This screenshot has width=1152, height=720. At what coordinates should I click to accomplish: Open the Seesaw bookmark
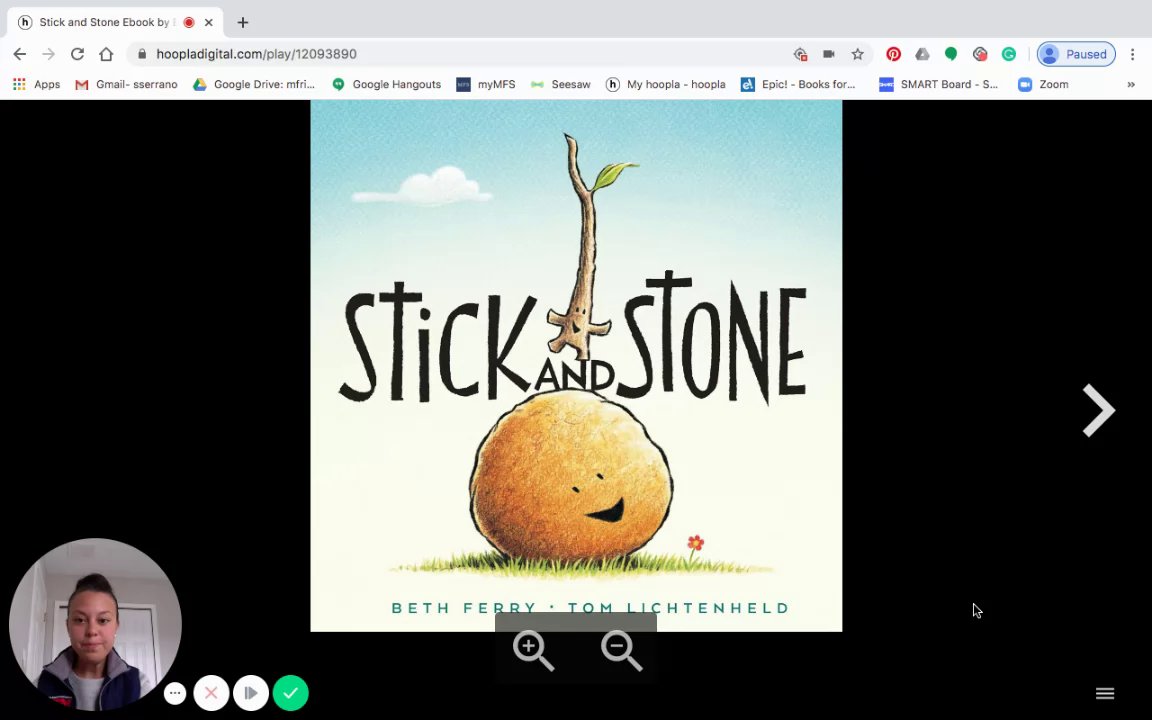click(x=561, y=84)
